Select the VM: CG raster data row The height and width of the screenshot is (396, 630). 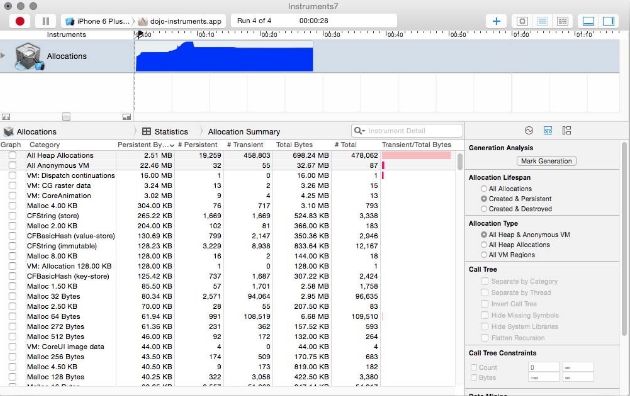pyautogui.click(x=228, y=186)
